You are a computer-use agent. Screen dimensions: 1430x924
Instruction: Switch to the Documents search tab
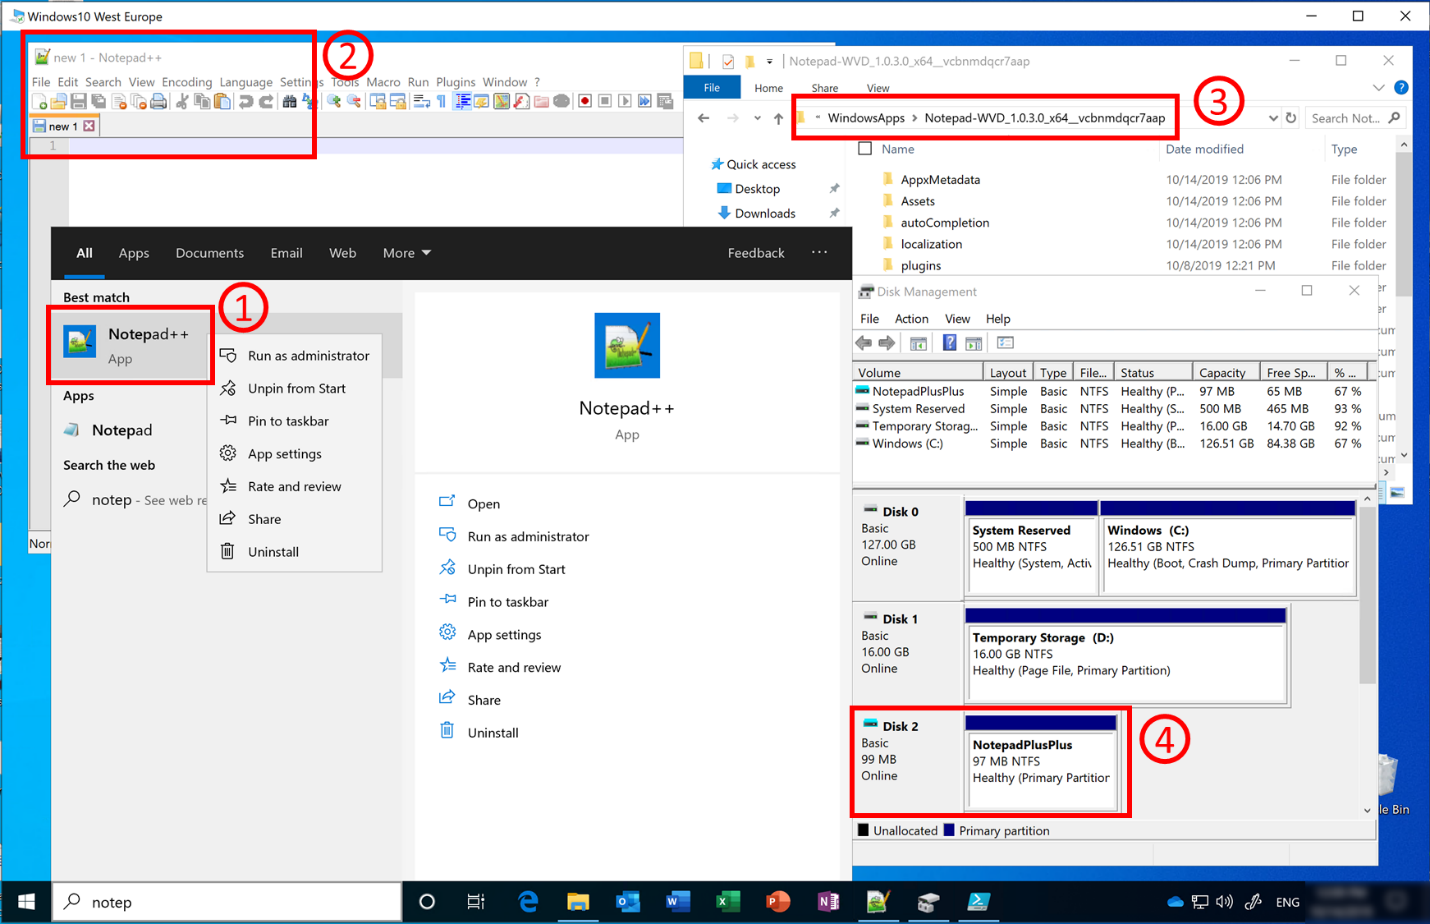[x=209, y=253]
